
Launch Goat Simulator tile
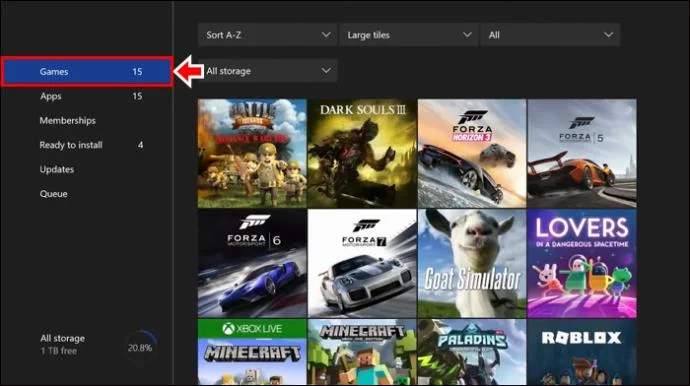[472, 263]
